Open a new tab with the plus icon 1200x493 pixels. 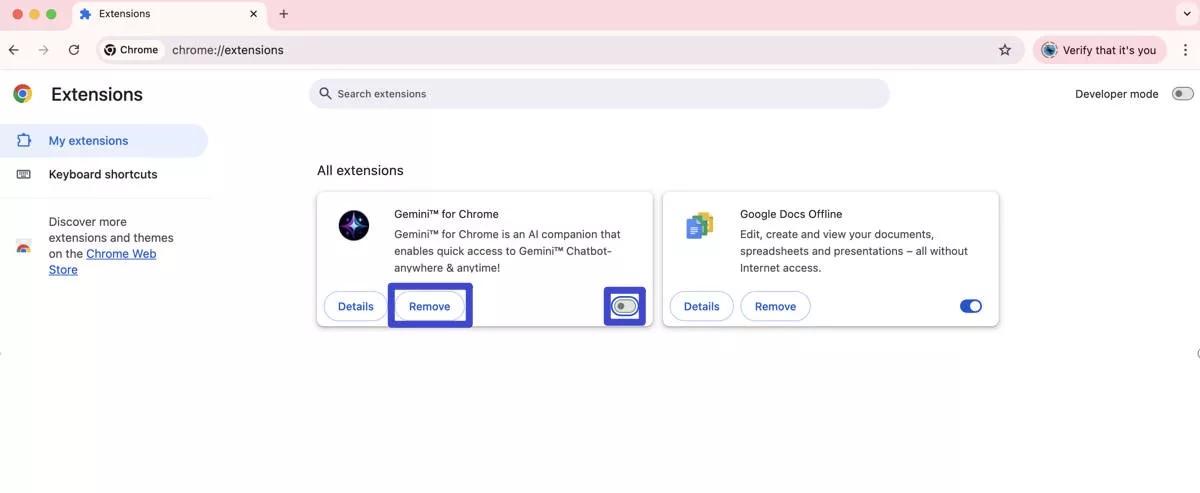pyautogui.click(x=284, y=14)
